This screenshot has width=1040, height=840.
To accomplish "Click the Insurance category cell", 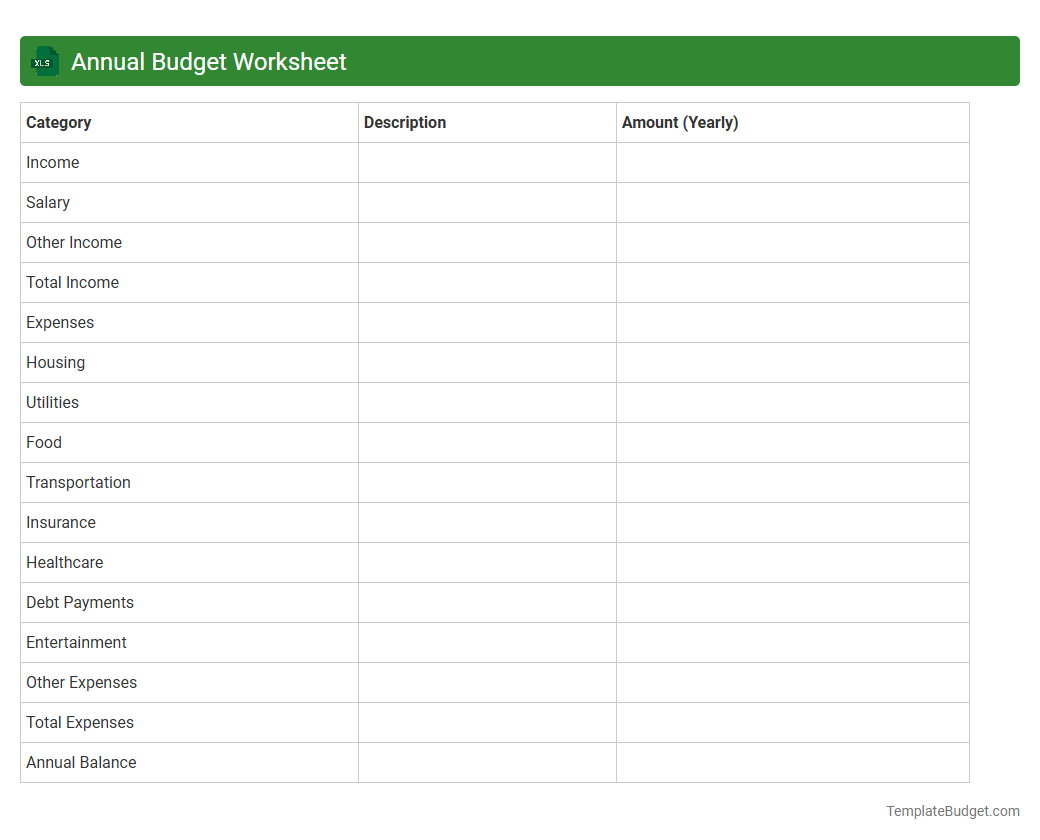I will pos(61,522).
